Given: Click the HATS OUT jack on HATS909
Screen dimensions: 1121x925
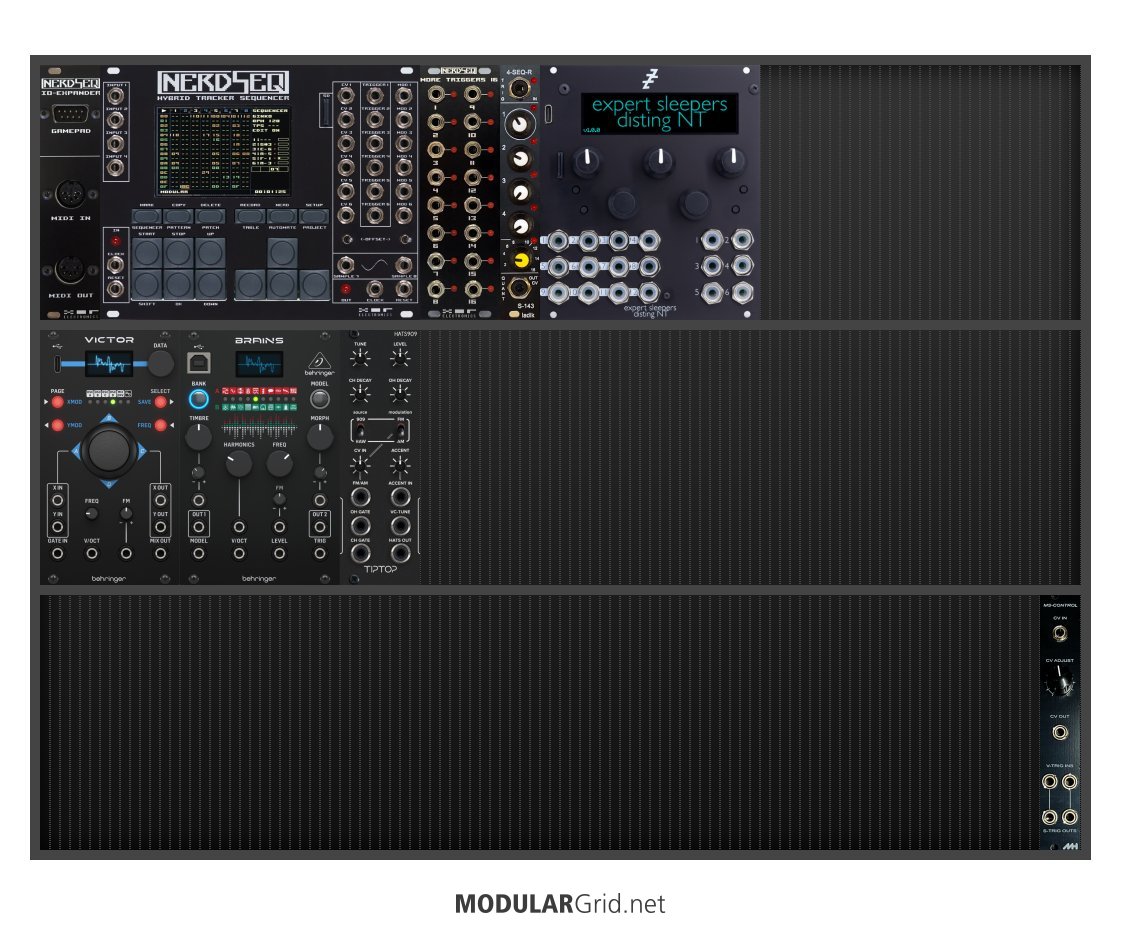Looking at the screenshot, I should (400, 553).
